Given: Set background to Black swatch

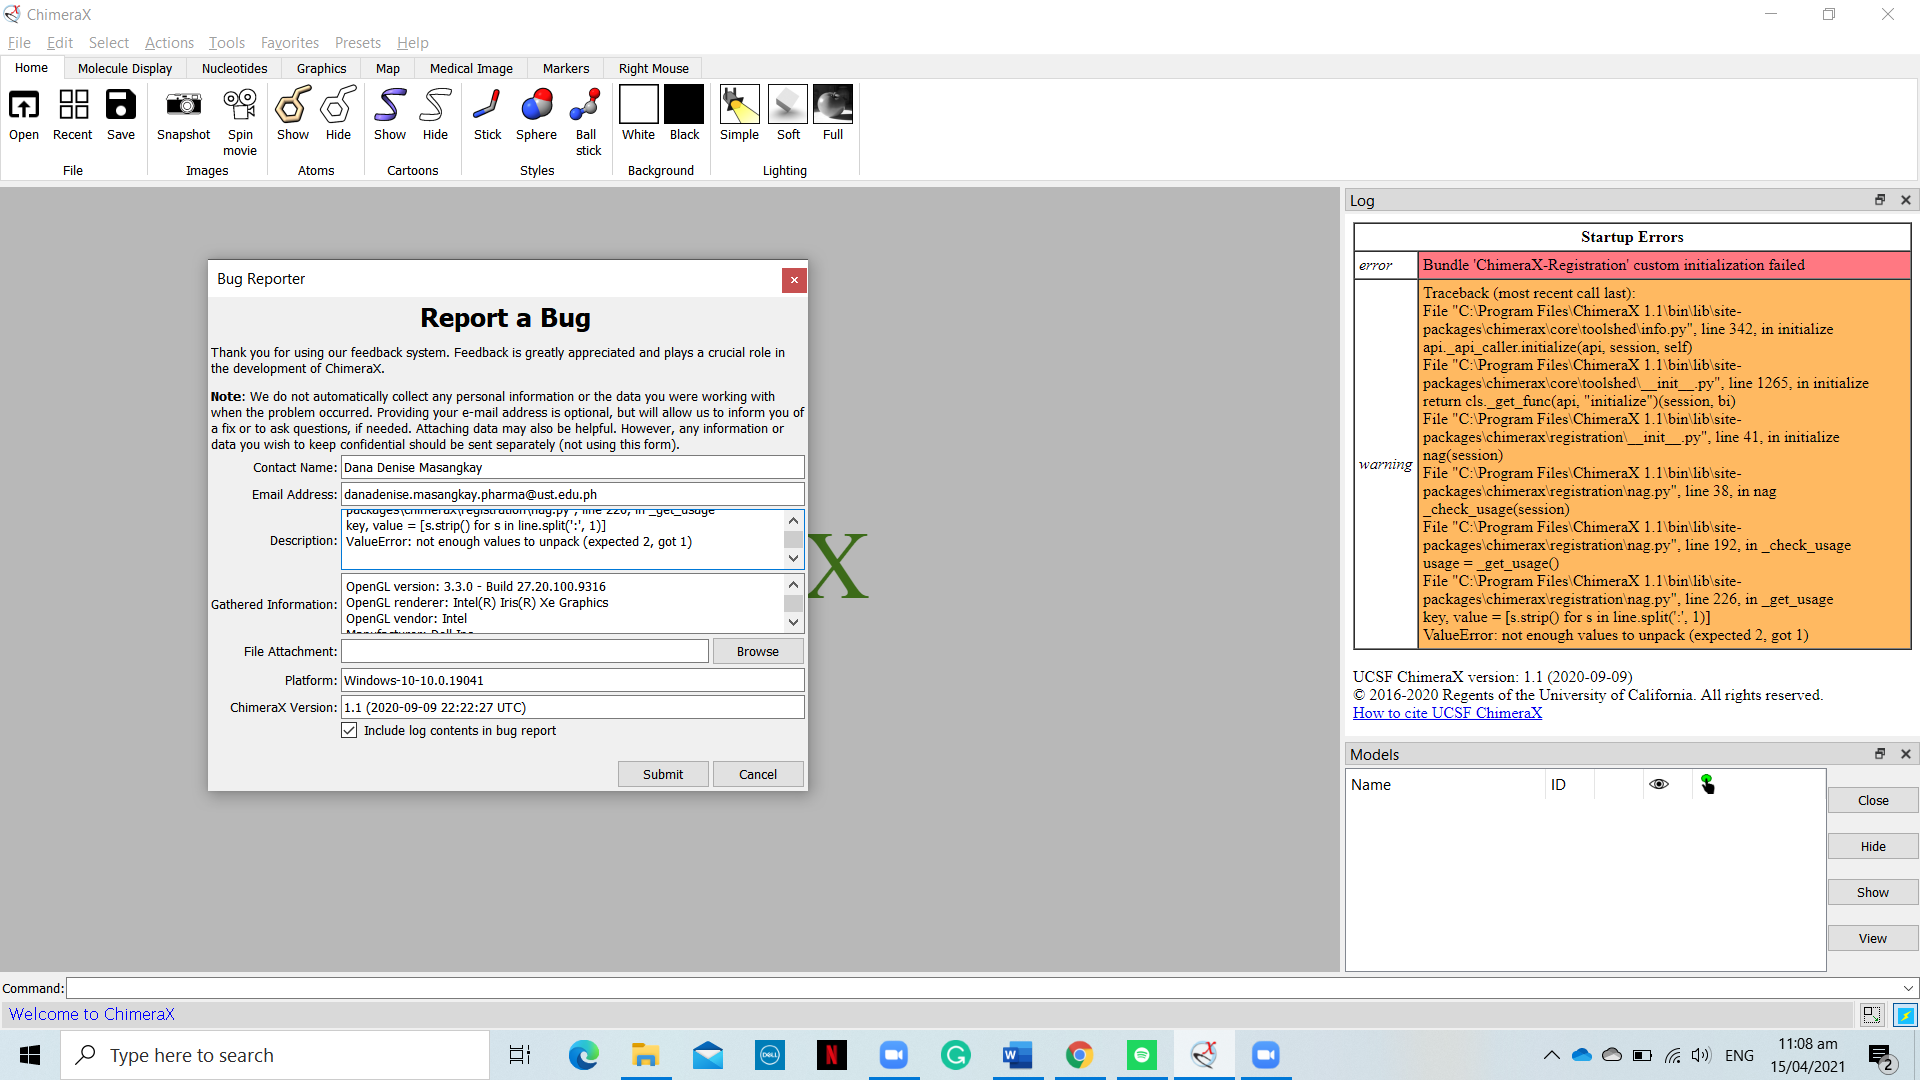Looking at the screenshot, I should pos(684,105).
